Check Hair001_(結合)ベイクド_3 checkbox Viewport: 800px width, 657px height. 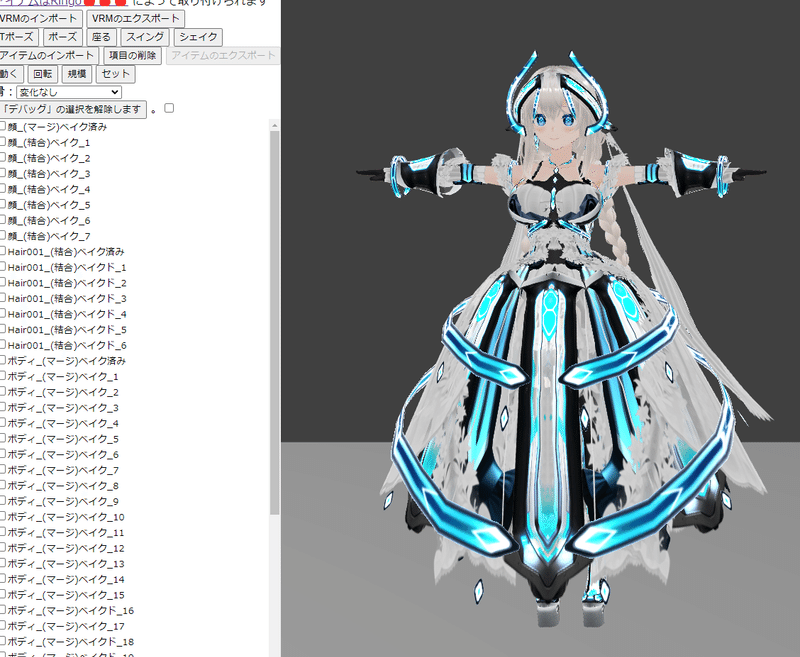[2, 298]
